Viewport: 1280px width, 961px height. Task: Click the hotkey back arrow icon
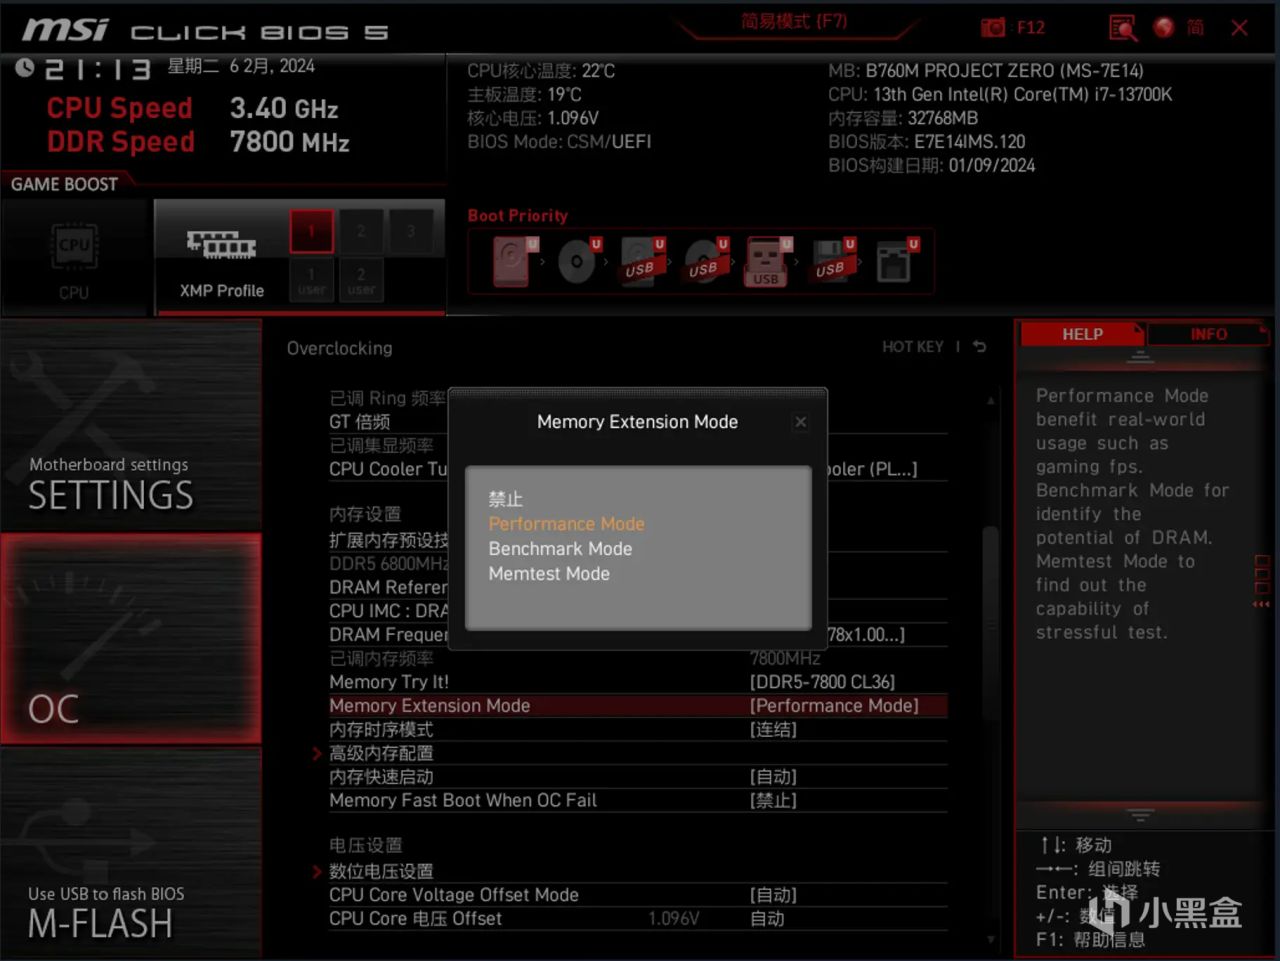coord(979,347)
